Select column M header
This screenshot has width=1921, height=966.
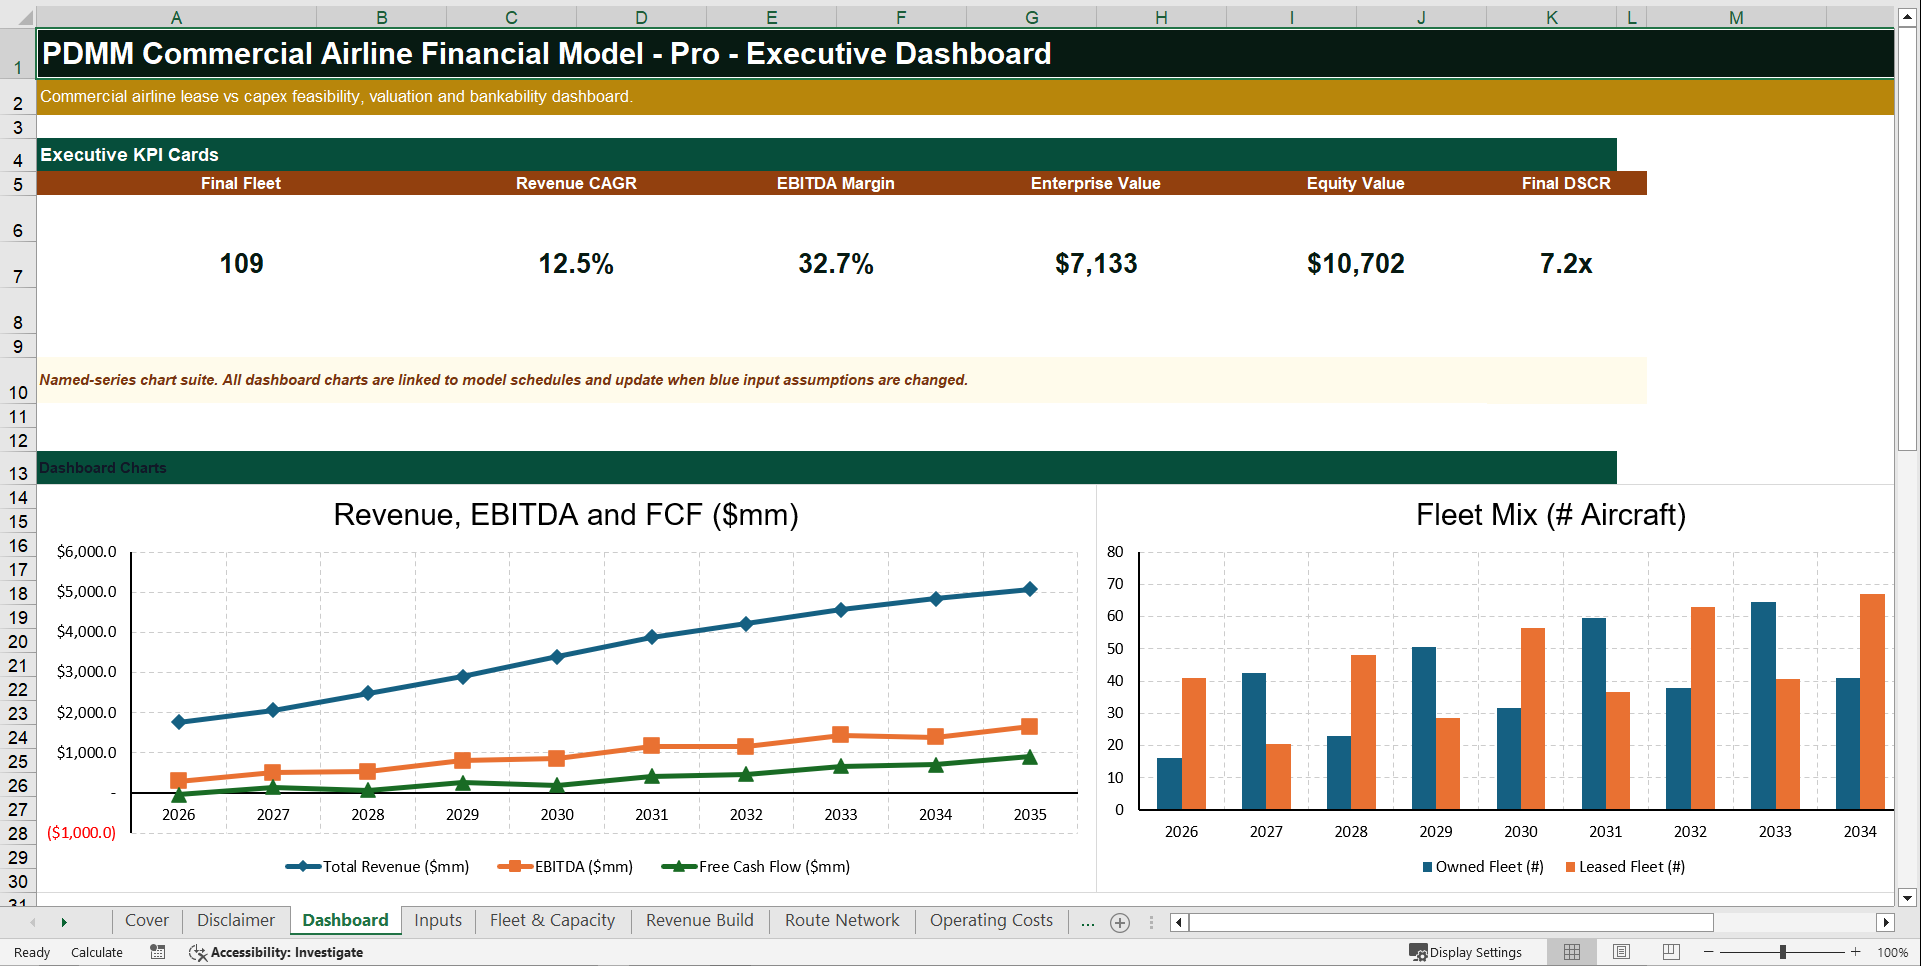click(1736, 17)
